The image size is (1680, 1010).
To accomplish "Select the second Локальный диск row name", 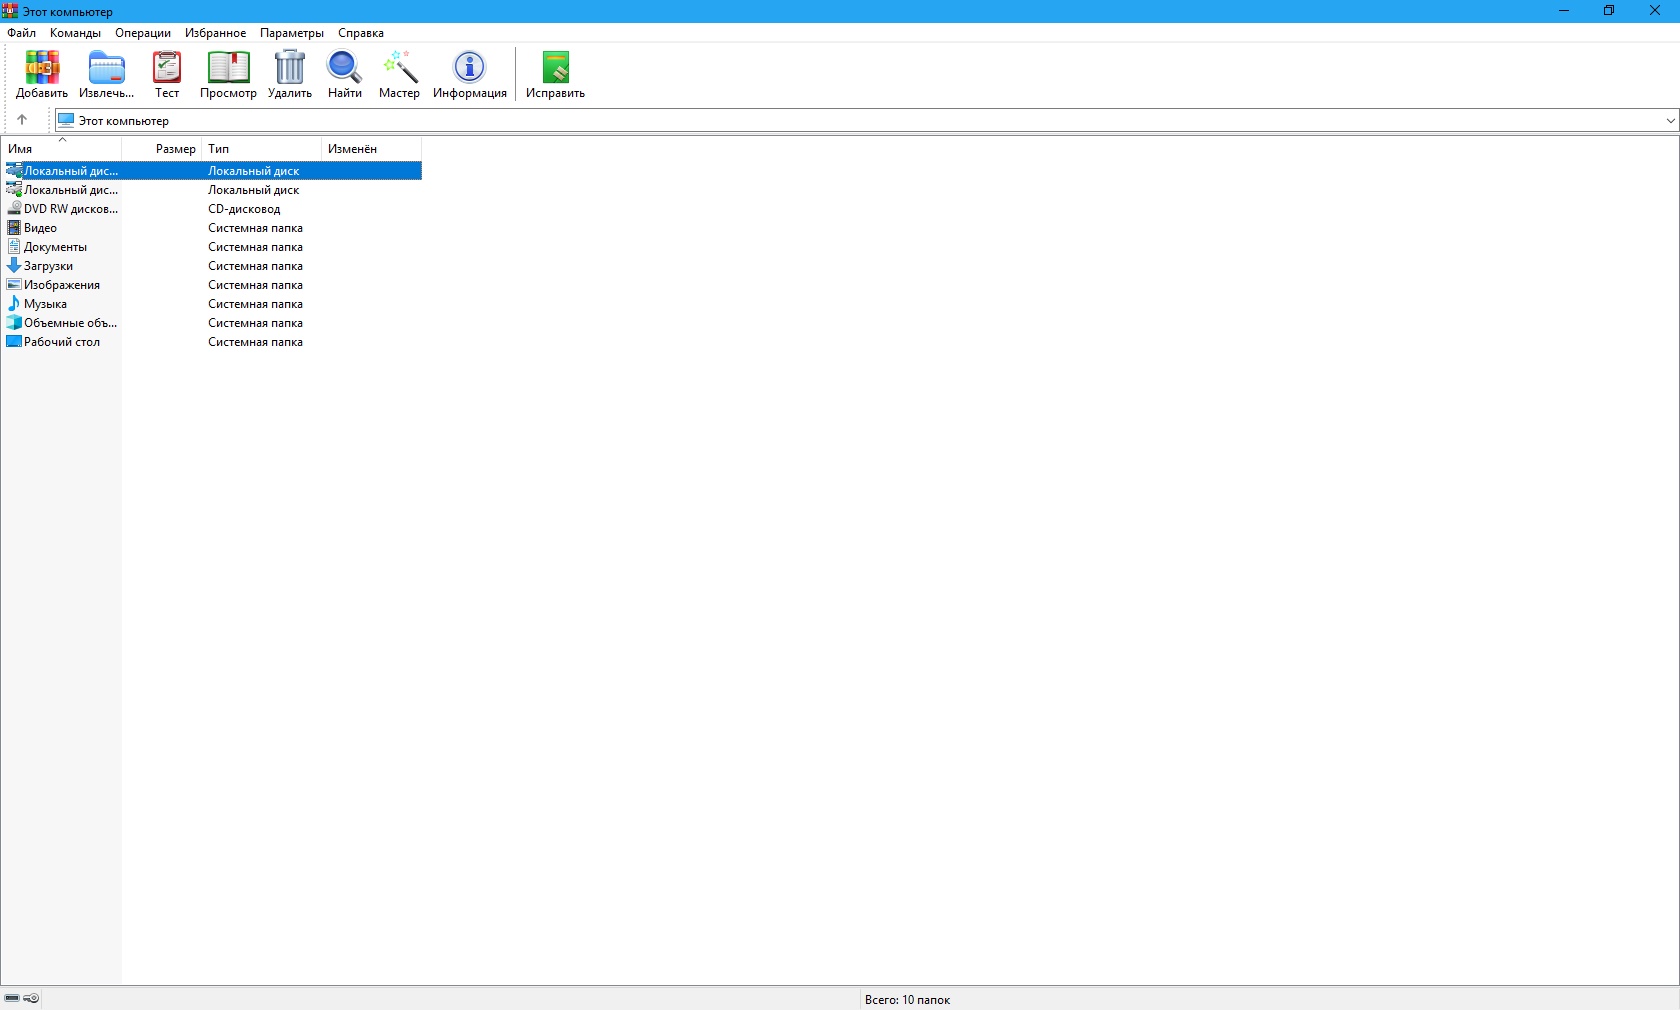I will (x=71, y=190).
